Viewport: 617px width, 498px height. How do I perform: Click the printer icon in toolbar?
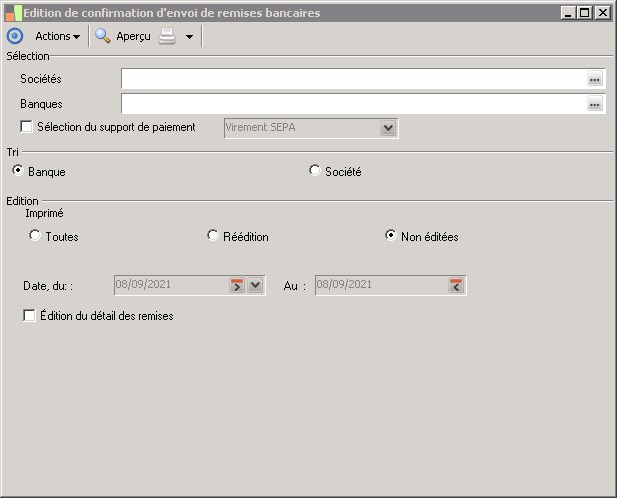click(x=167, y=36)
